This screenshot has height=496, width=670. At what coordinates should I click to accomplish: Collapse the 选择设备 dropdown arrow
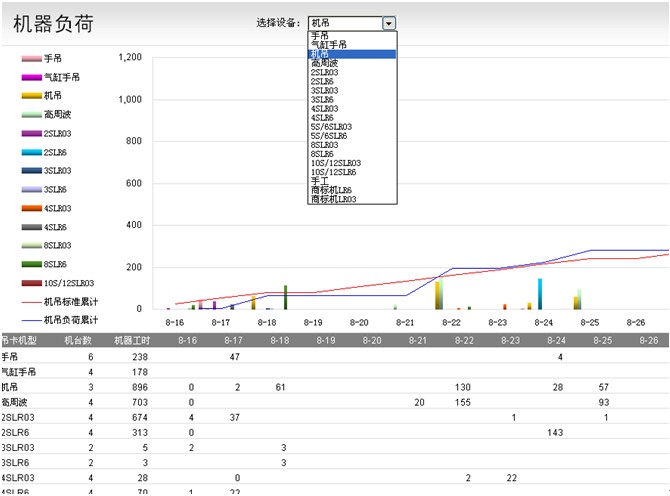[389, 23]
